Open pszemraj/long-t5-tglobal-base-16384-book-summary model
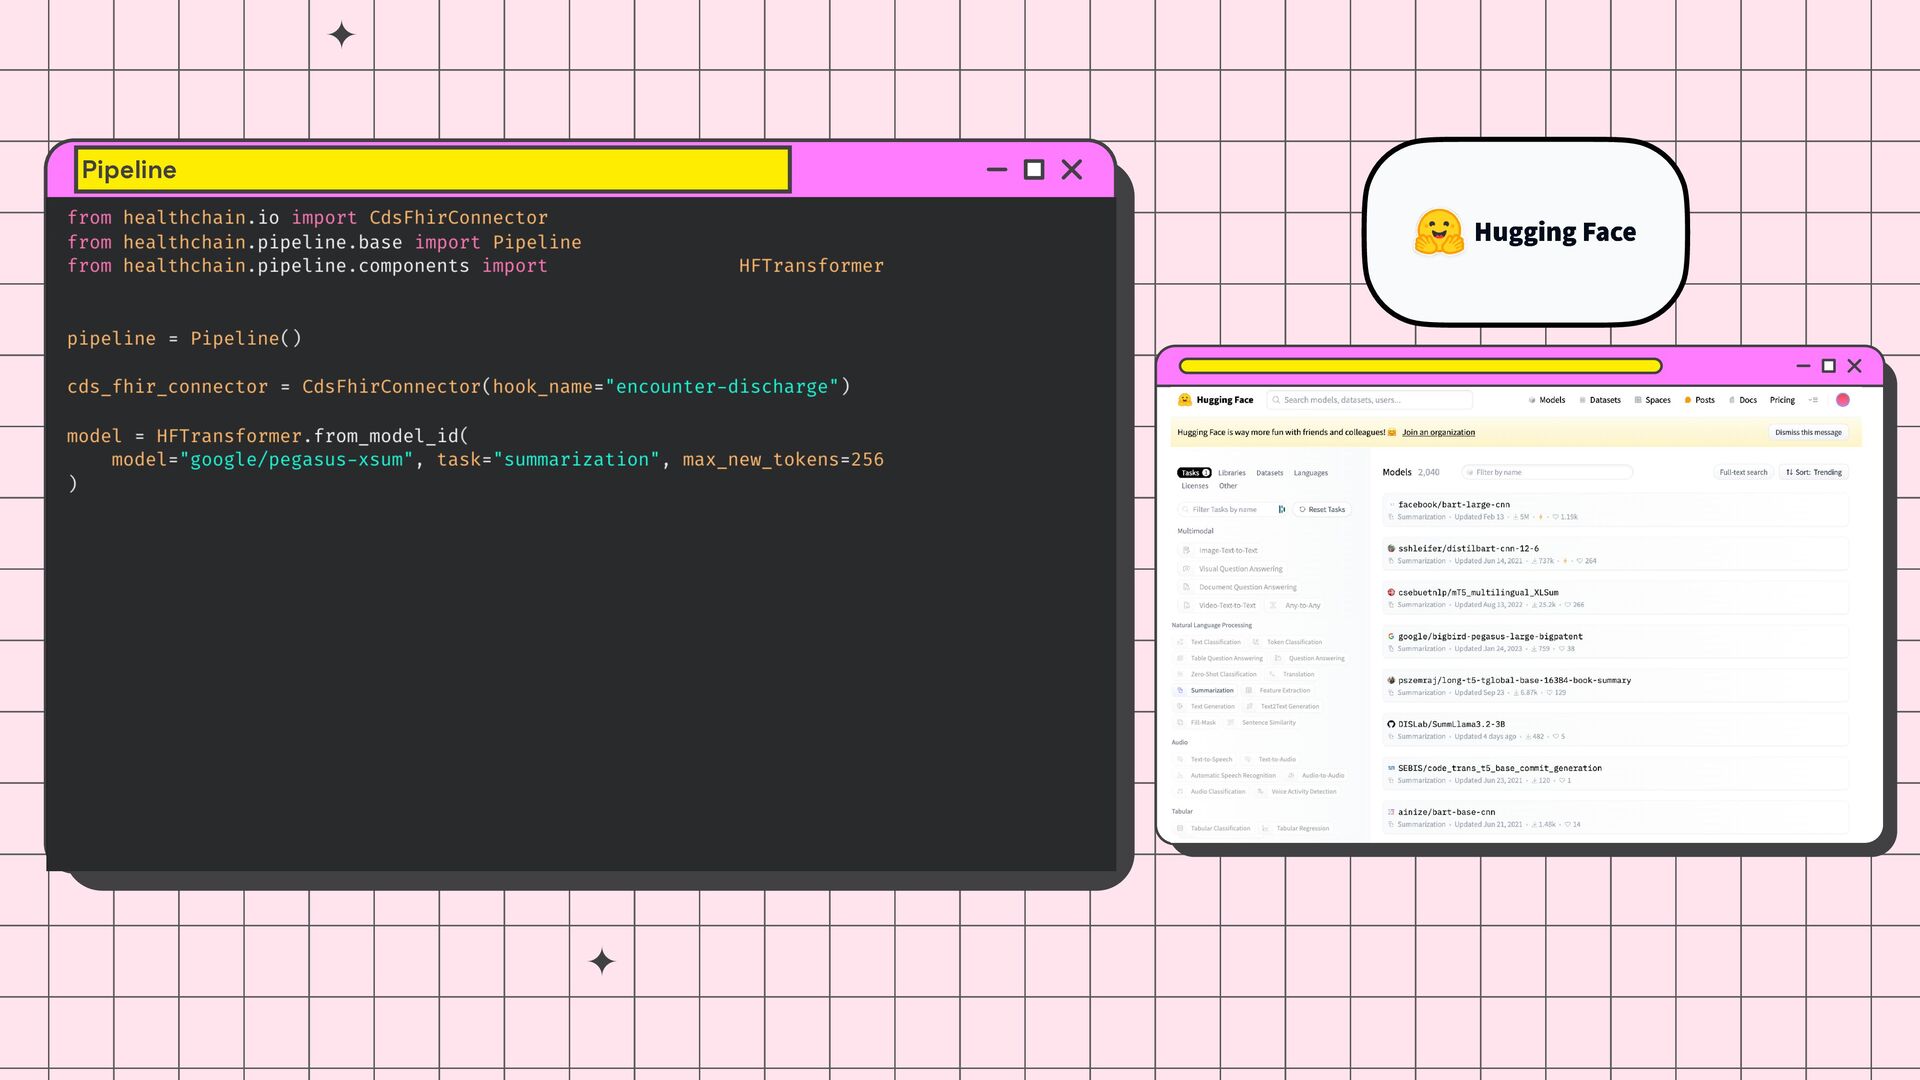This screenshot has height=1080, width=1920. tap(1615, 686)
